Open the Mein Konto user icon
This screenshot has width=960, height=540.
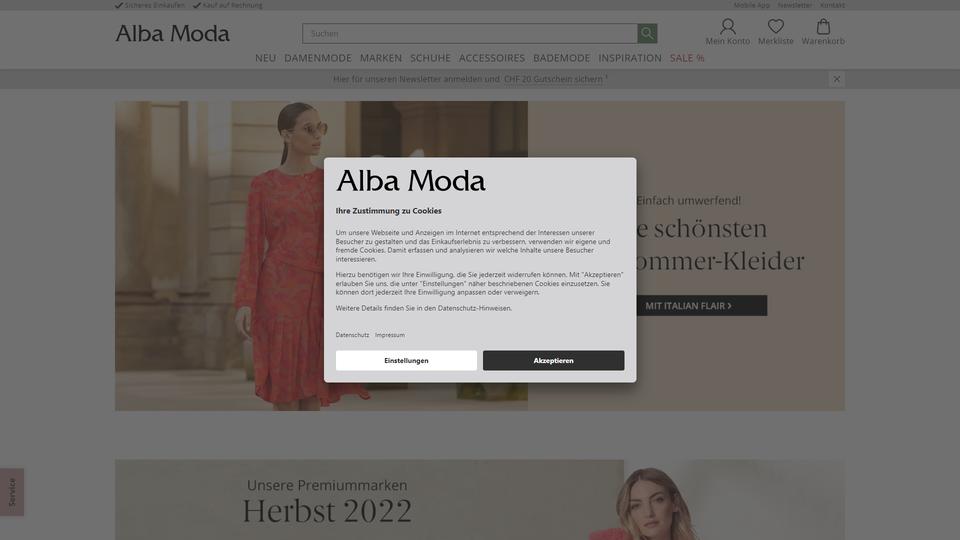click(727, 26)
